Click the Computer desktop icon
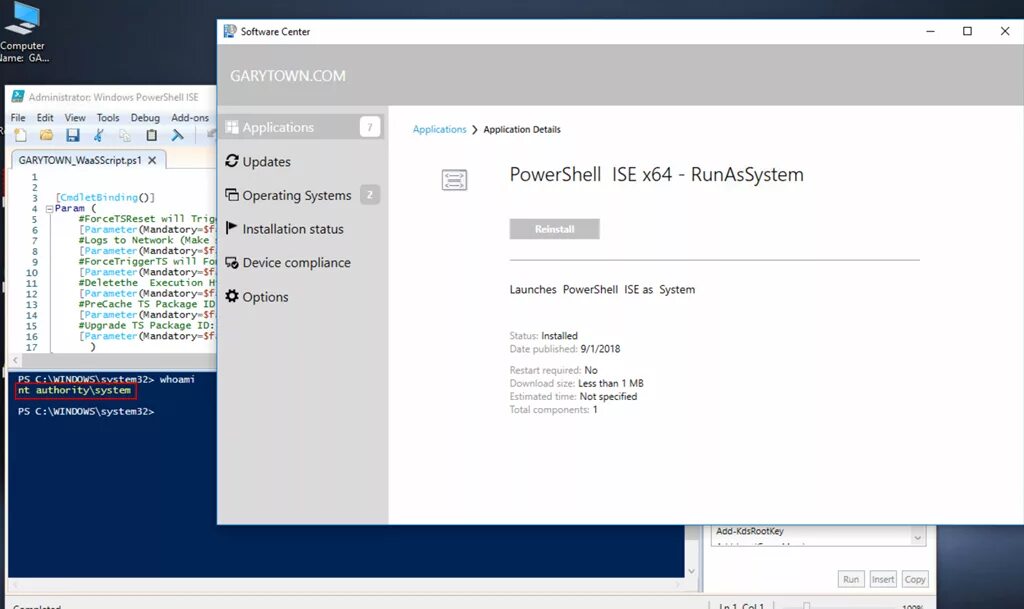Image resolution: width=1024 pixels, height=609 pixels. pos(22,17)
